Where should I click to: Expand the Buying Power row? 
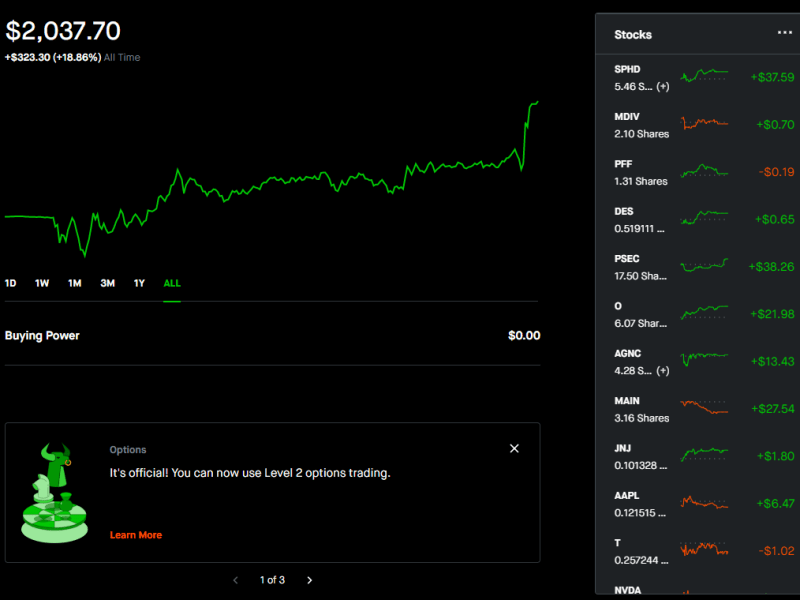tap(272, 336)
